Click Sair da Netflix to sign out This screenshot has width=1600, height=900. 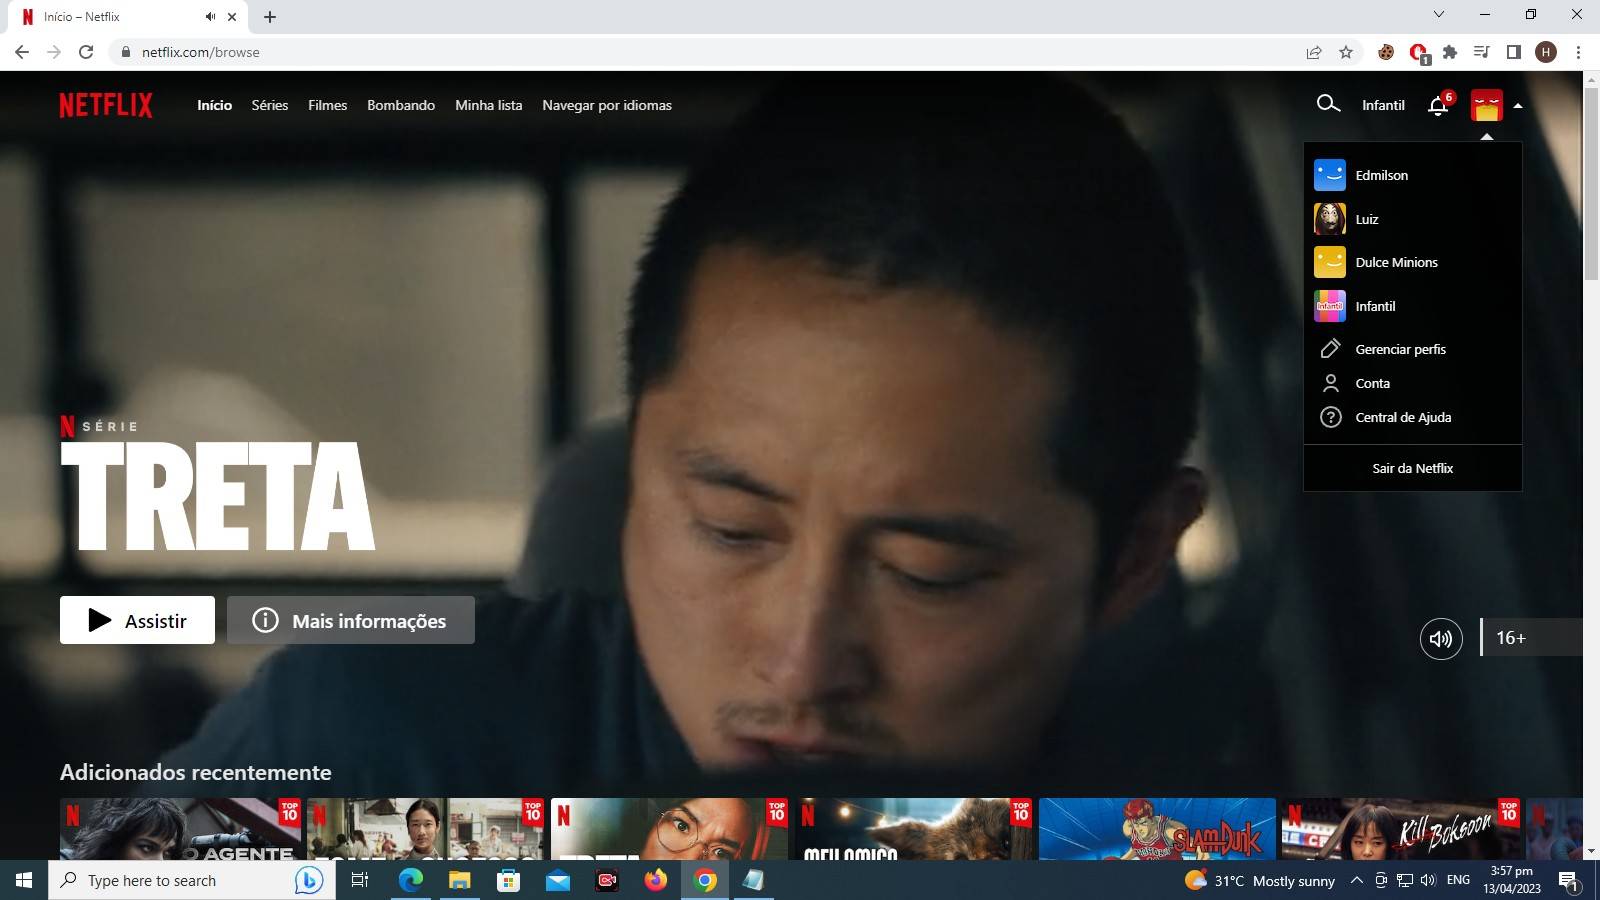tap(1412, 468)
